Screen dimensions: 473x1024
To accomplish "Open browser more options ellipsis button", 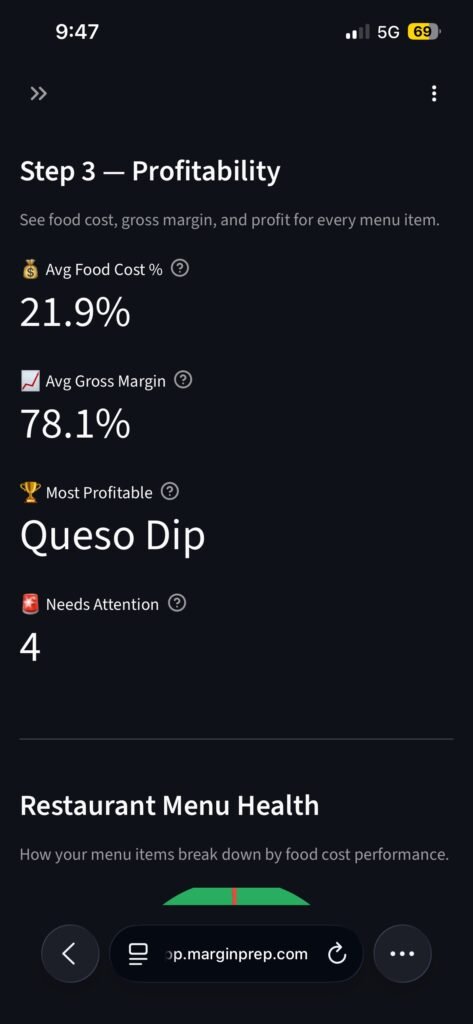I will pyautogui.click(x=402, y=953).
